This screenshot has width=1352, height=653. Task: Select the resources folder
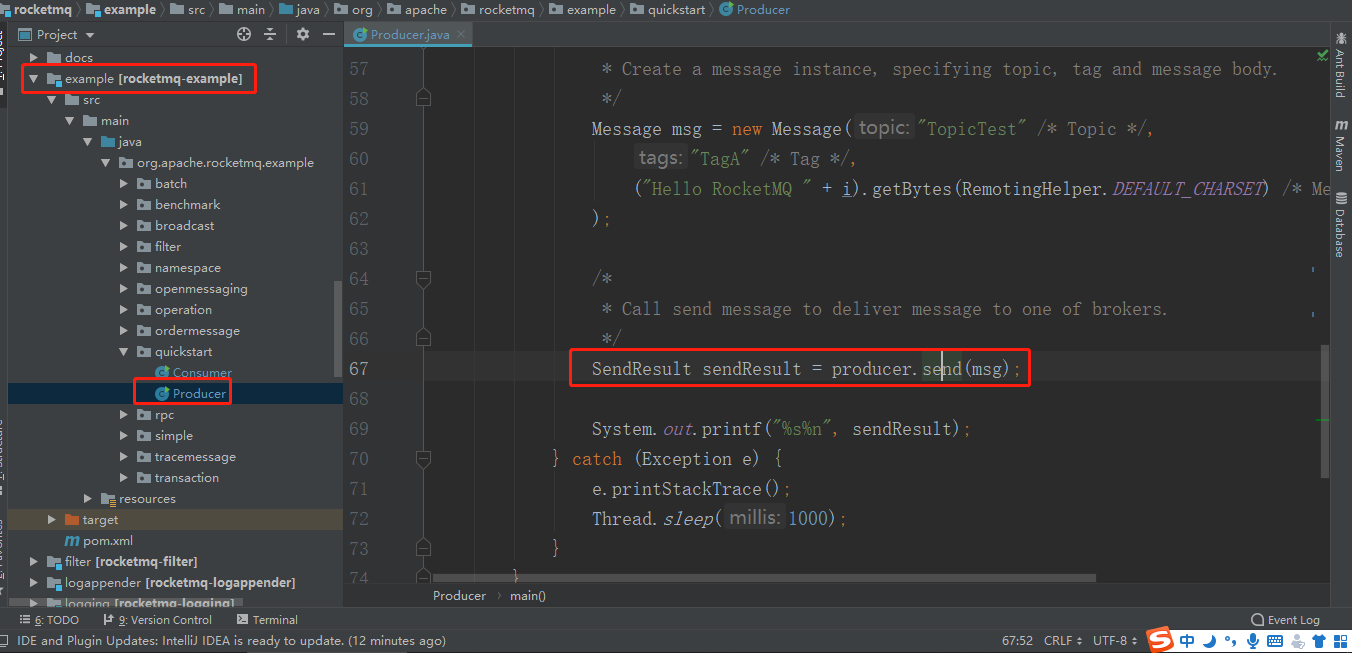point(138,499)
